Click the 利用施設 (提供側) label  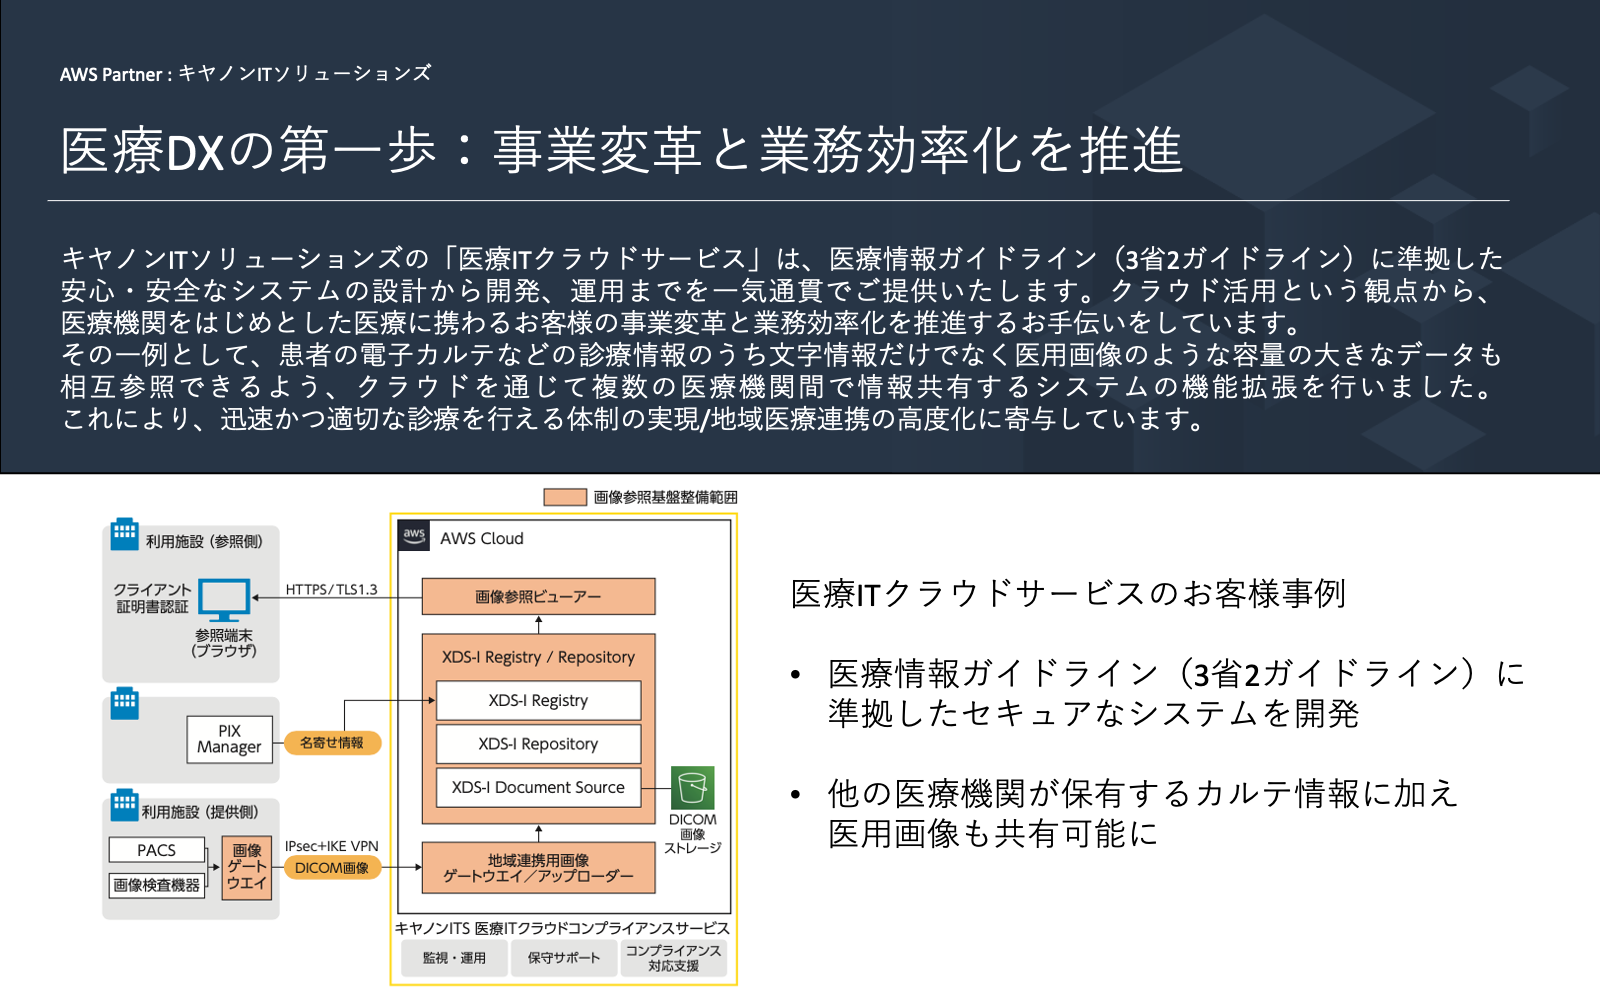click(200, 812)
